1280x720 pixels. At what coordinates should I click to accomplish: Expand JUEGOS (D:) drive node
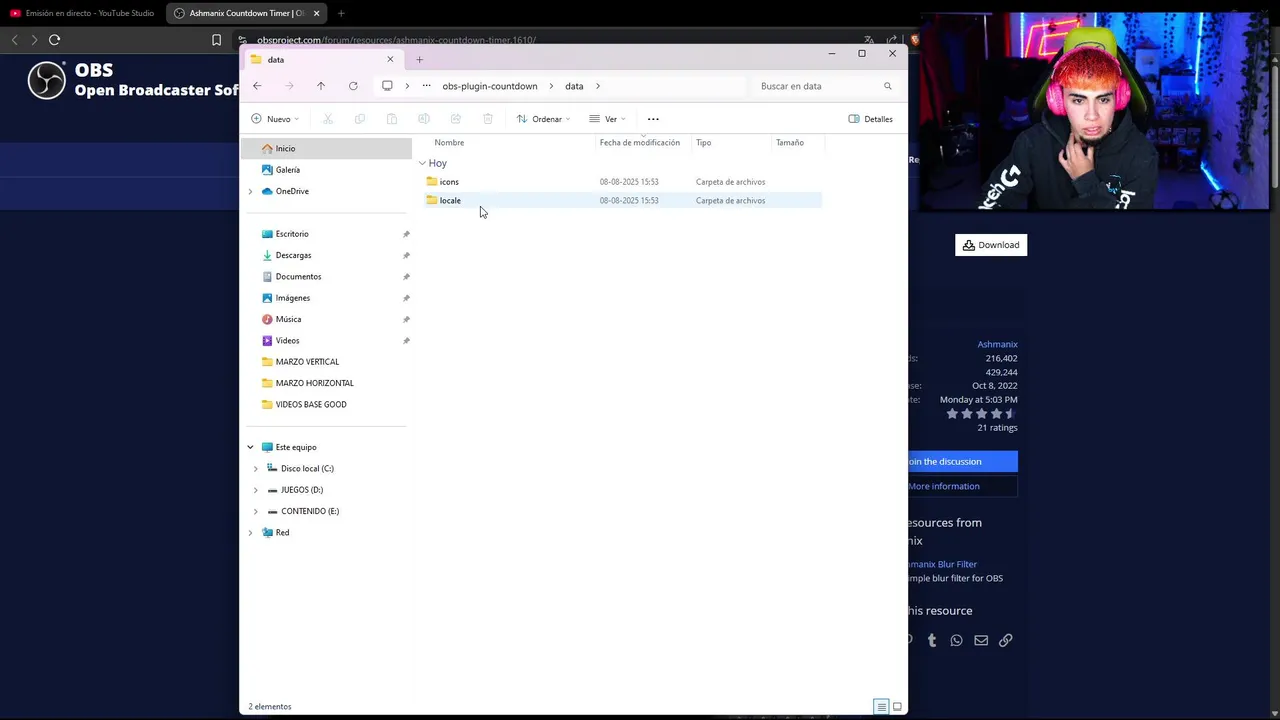[255, 490]
